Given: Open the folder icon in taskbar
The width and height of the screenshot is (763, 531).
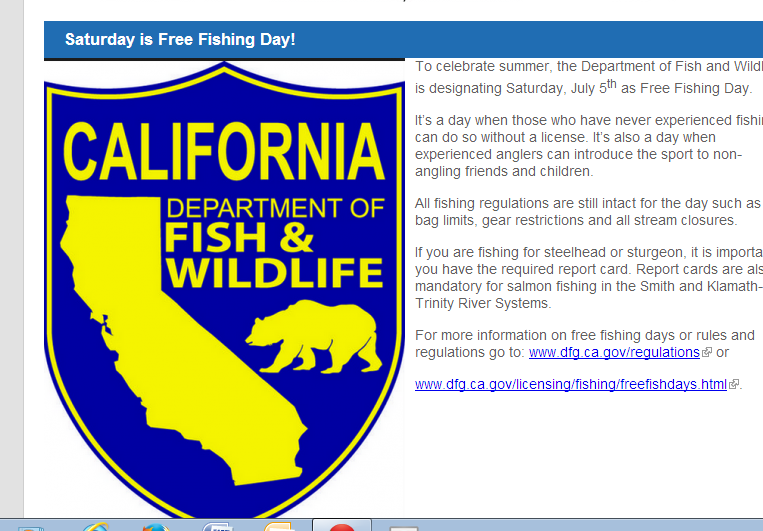Looking at the screenshot, I should pyautogui.click(x=277, y=526).
